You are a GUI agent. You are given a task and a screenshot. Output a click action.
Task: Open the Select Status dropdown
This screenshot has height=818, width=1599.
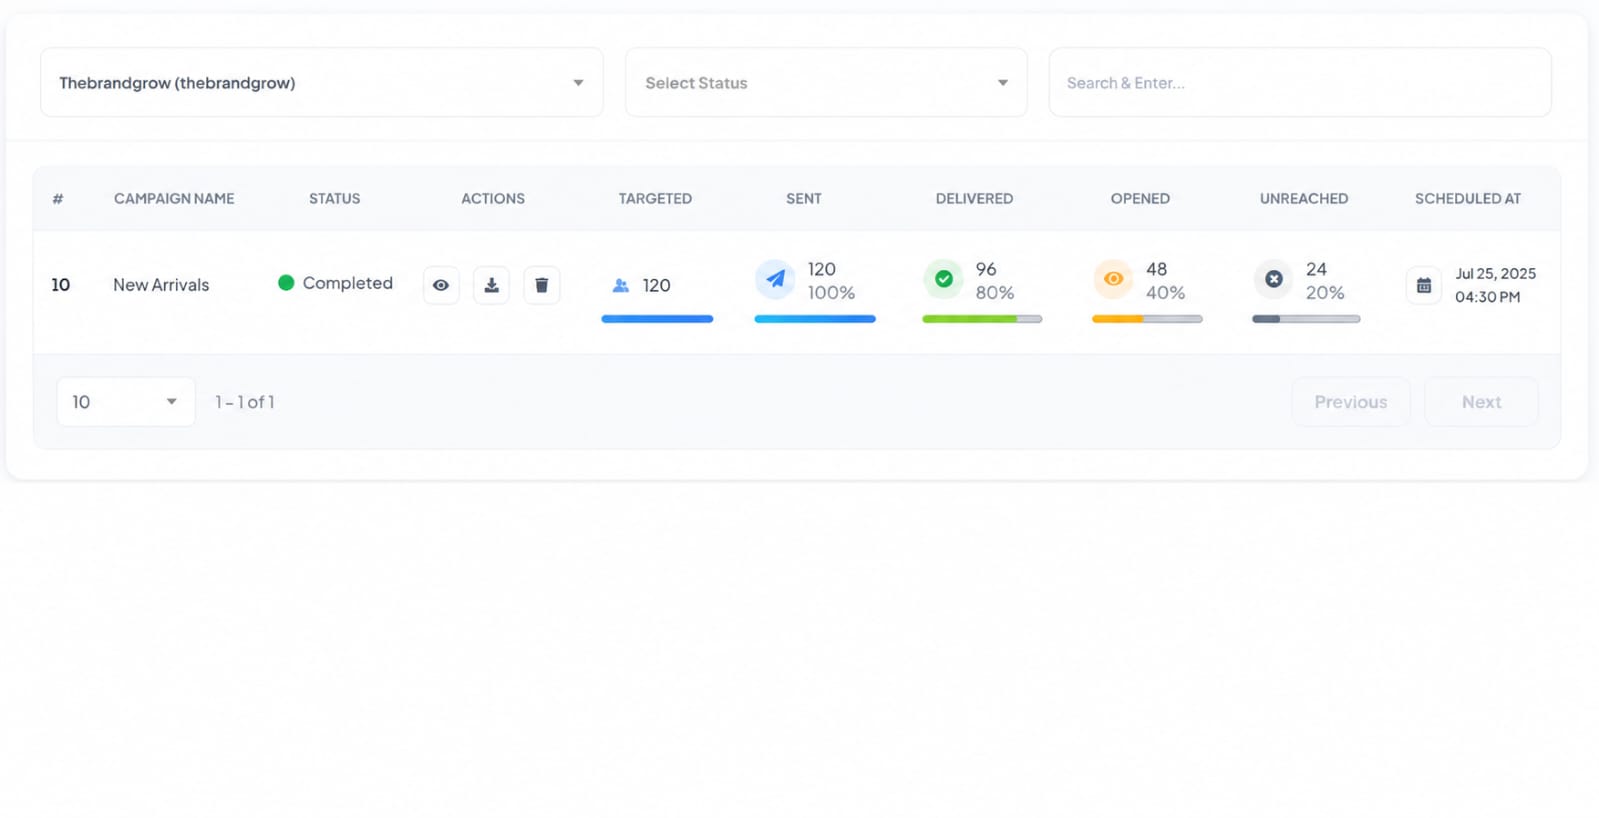[826, 82]
